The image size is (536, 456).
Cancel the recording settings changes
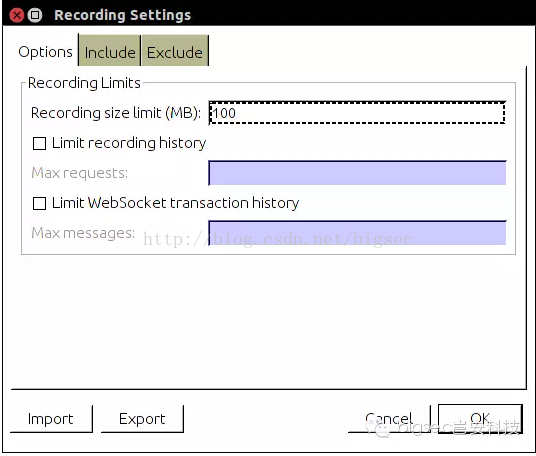point(389,419)
